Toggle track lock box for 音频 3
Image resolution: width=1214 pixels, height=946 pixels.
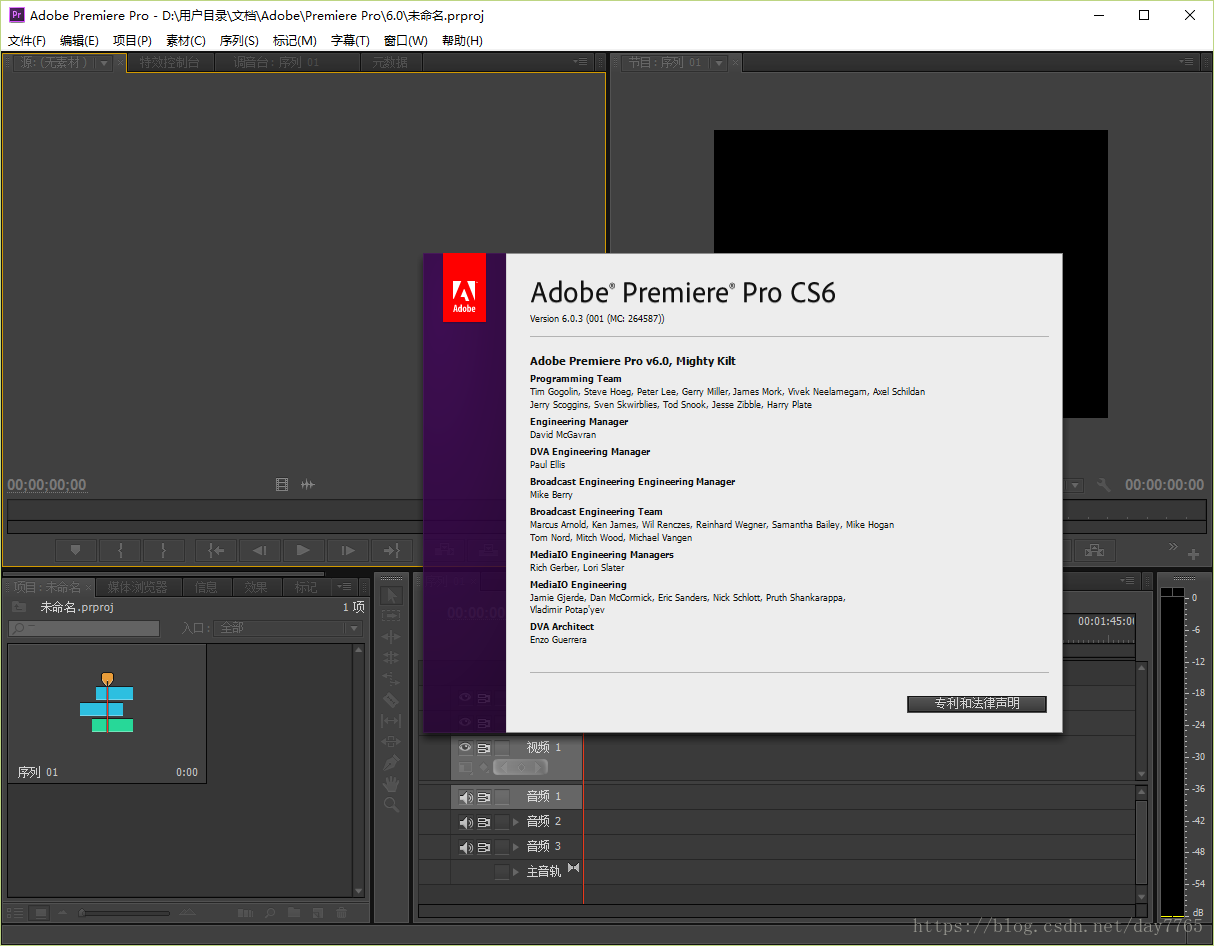(502, 847)
